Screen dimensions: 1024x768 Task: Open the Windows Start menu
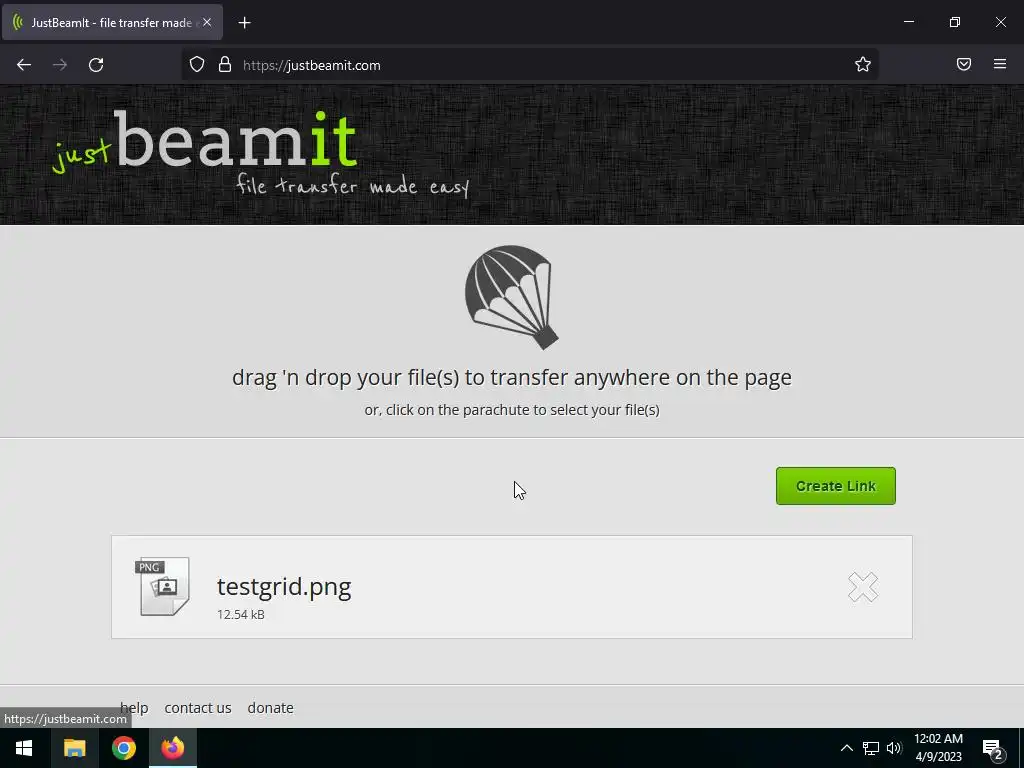point(24,748)
